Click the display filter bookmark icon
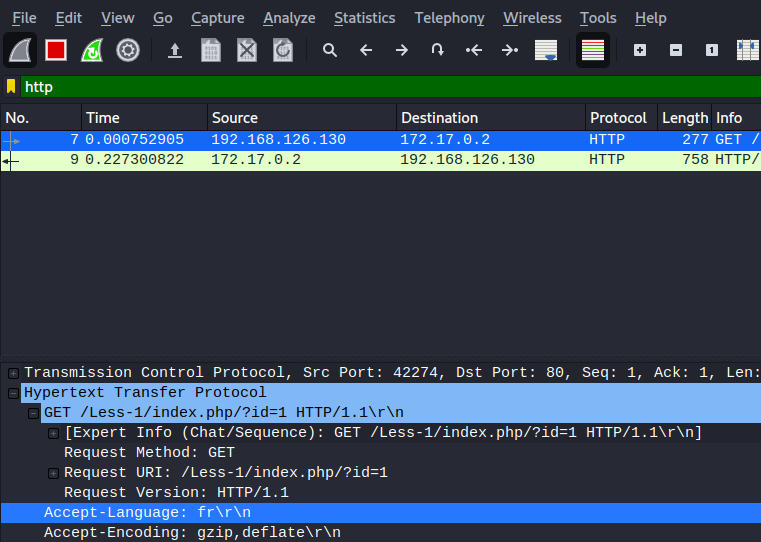This screenshot has height=542, width=761. pyautogui.click(x=11, y=87)
